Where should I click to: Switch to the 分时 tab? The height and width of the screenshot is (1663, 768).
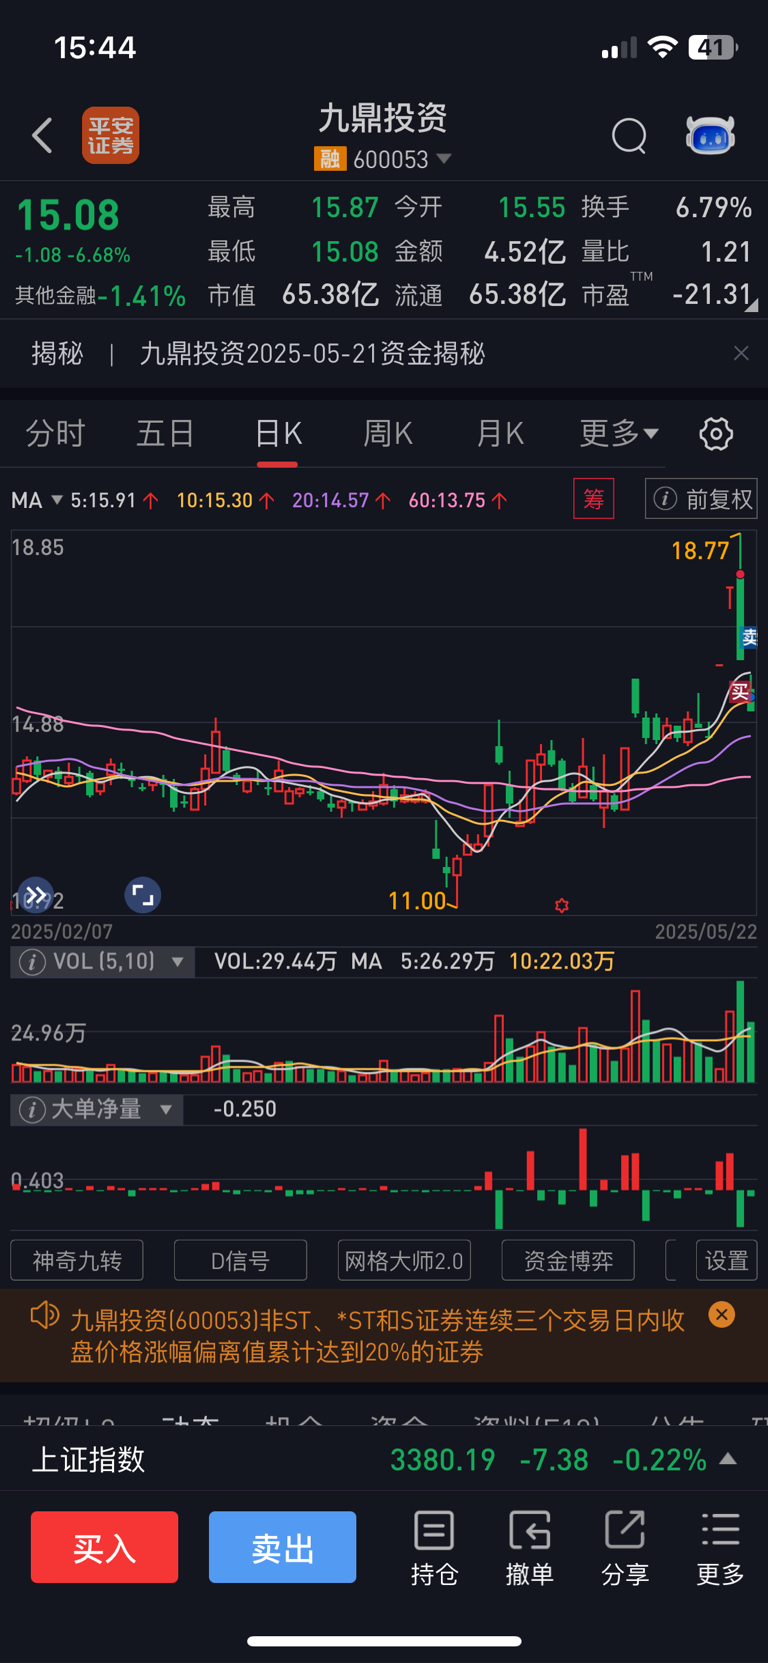coord(55,433)
